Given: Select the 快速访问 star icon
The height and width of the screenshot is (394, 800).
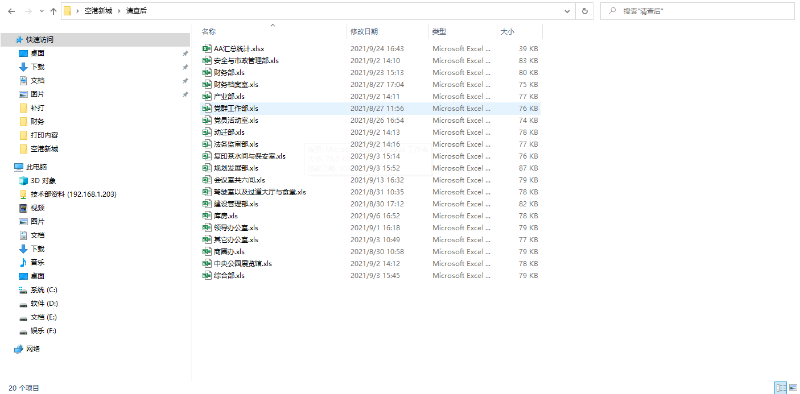Looking at the screenshot, I should pyautogui.click(x=19, y=39).
